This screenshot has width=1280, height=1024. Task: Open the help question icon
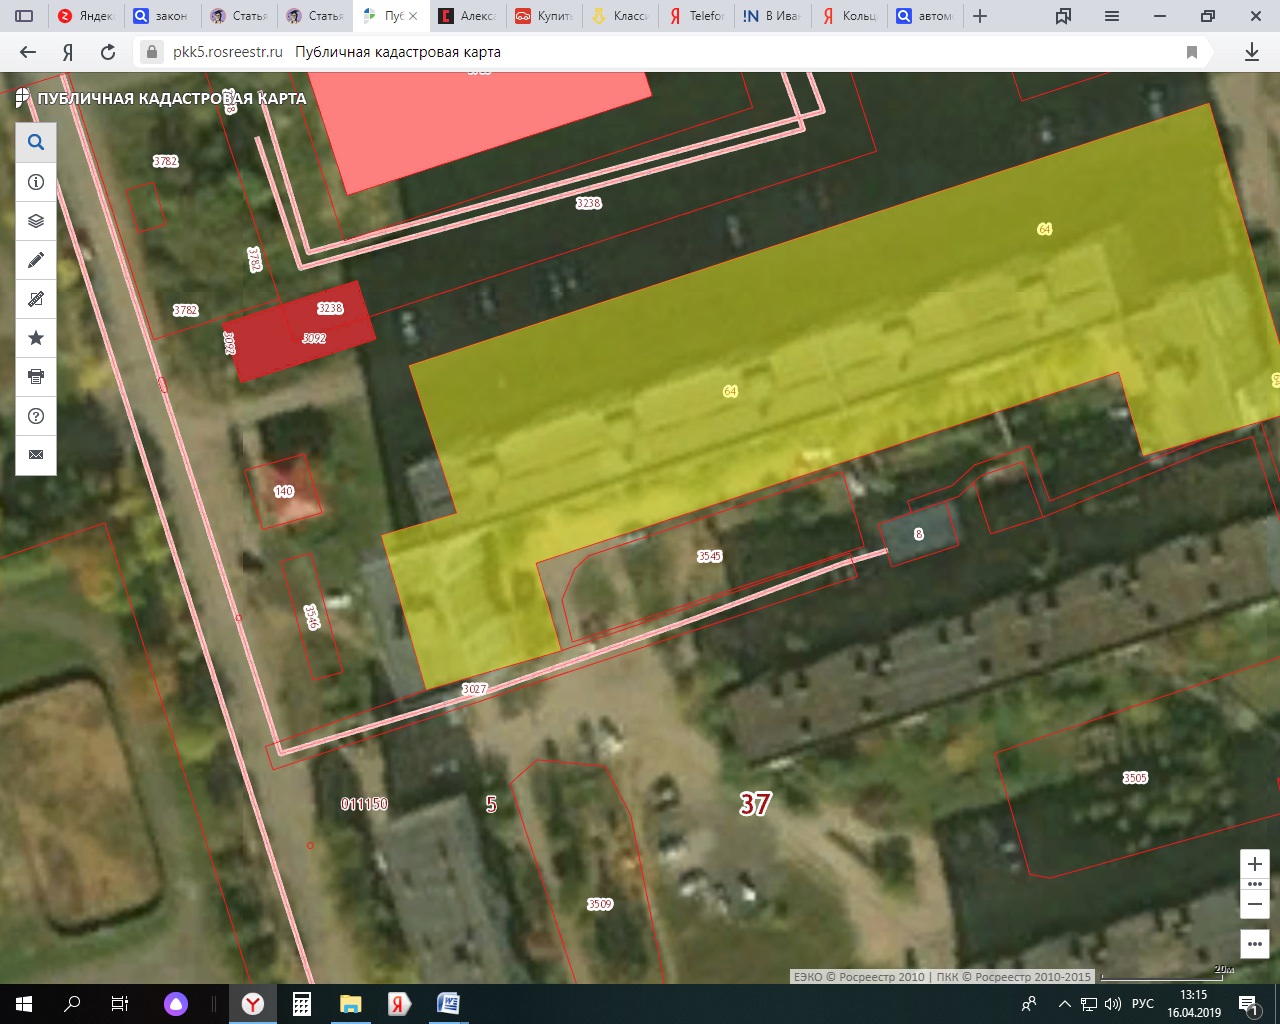pos(36,416)
